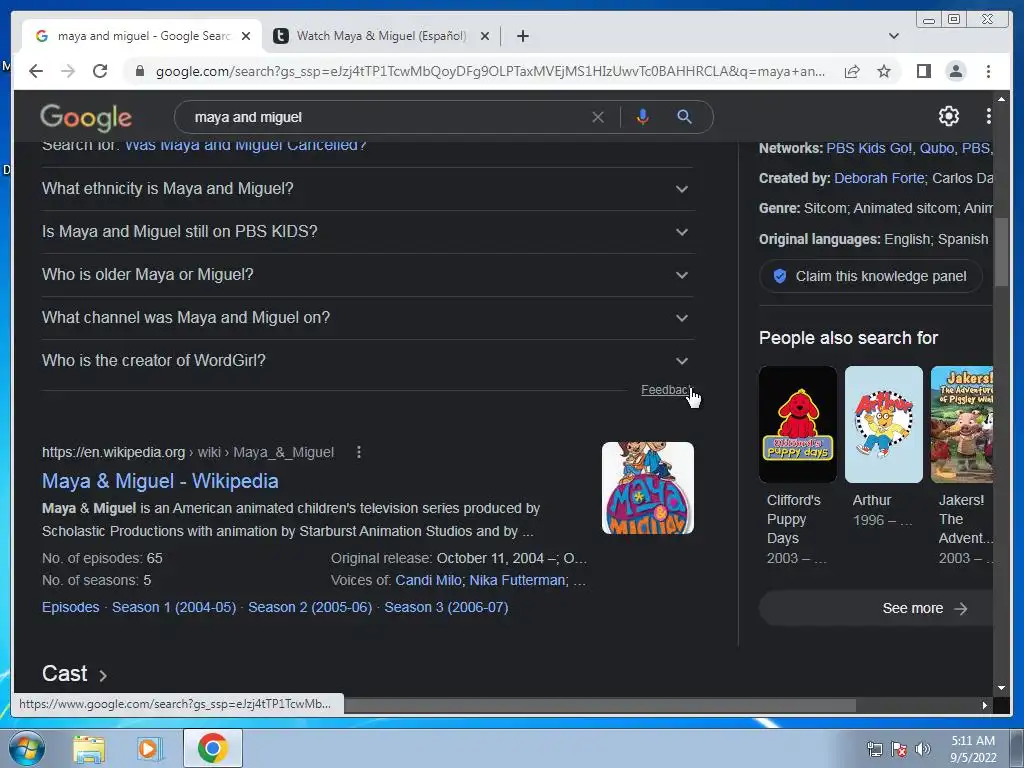Click the page's vertical scrollbar thumb

coord(1001,253)
